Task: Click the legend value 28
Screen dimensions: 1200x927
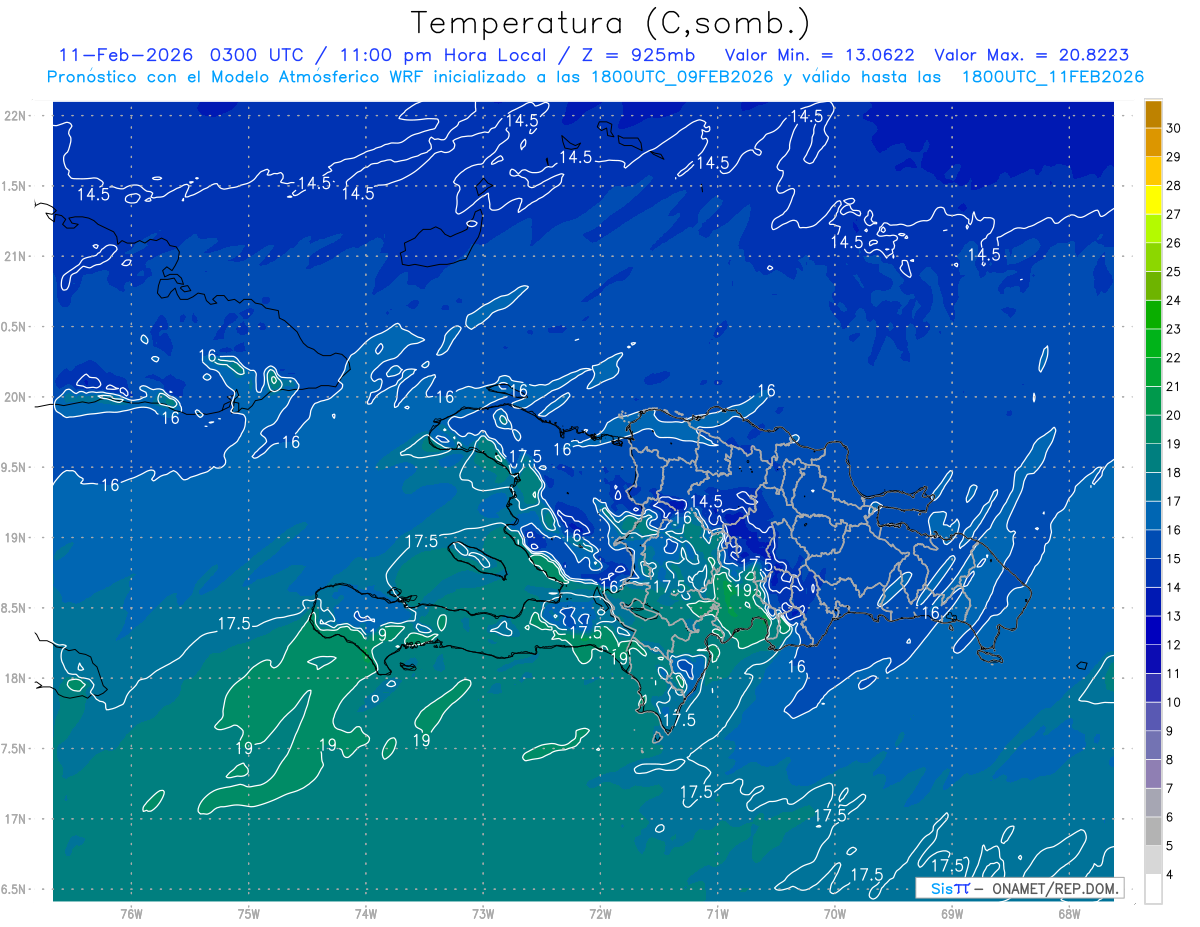Action: click(x=1173, y=186)
